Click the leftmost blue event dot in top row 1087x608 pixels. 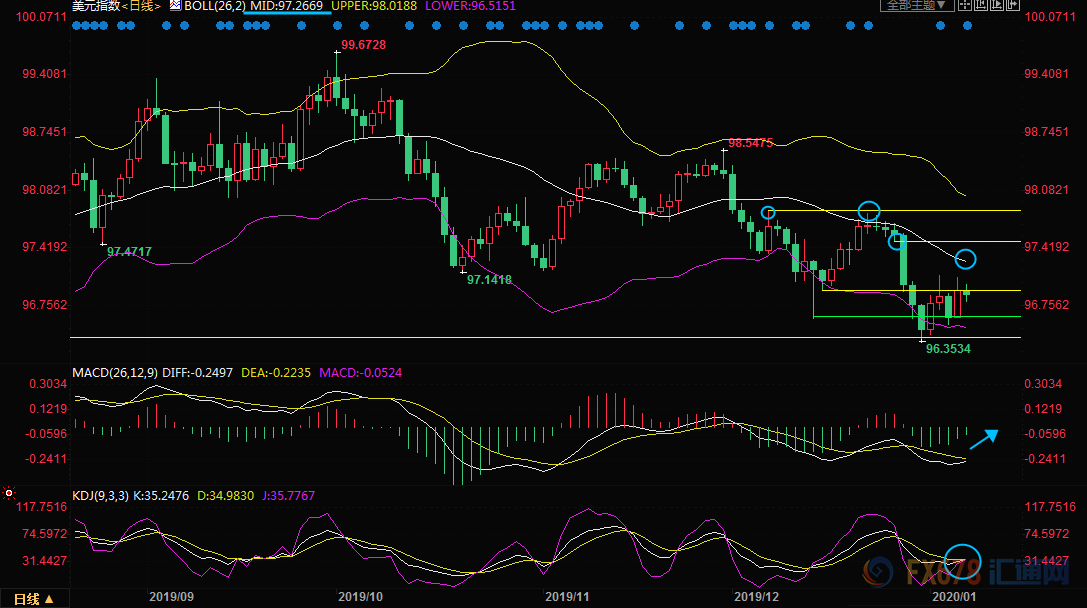click(77, 26)
